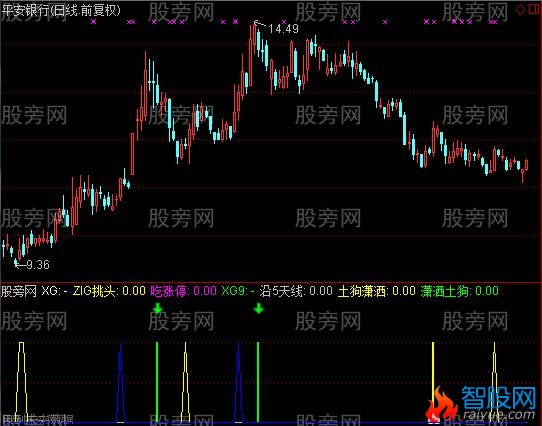Click the ZIG挑头: 0.00 indicator label

109,291
